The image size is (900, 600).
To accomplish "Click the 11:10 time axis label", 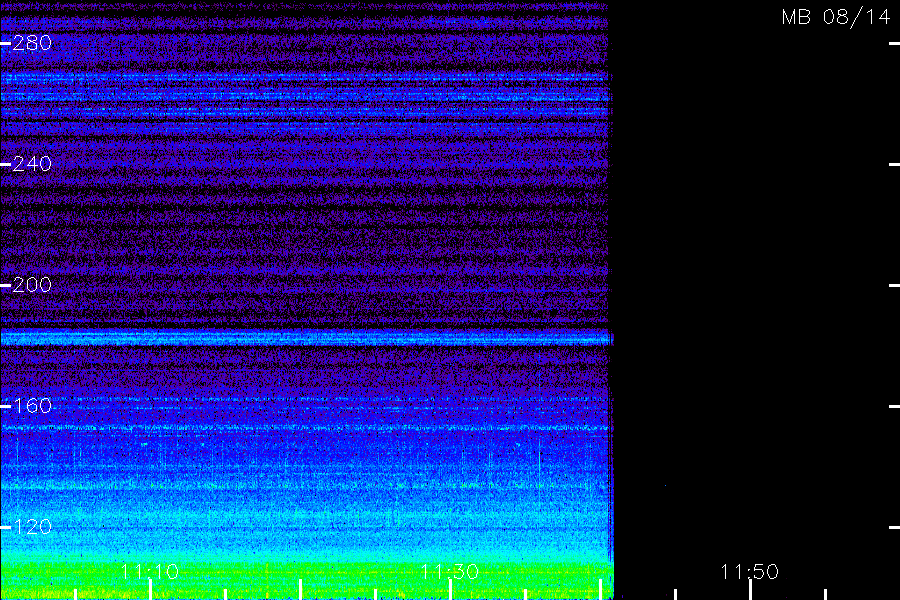I will coord(150,571).
